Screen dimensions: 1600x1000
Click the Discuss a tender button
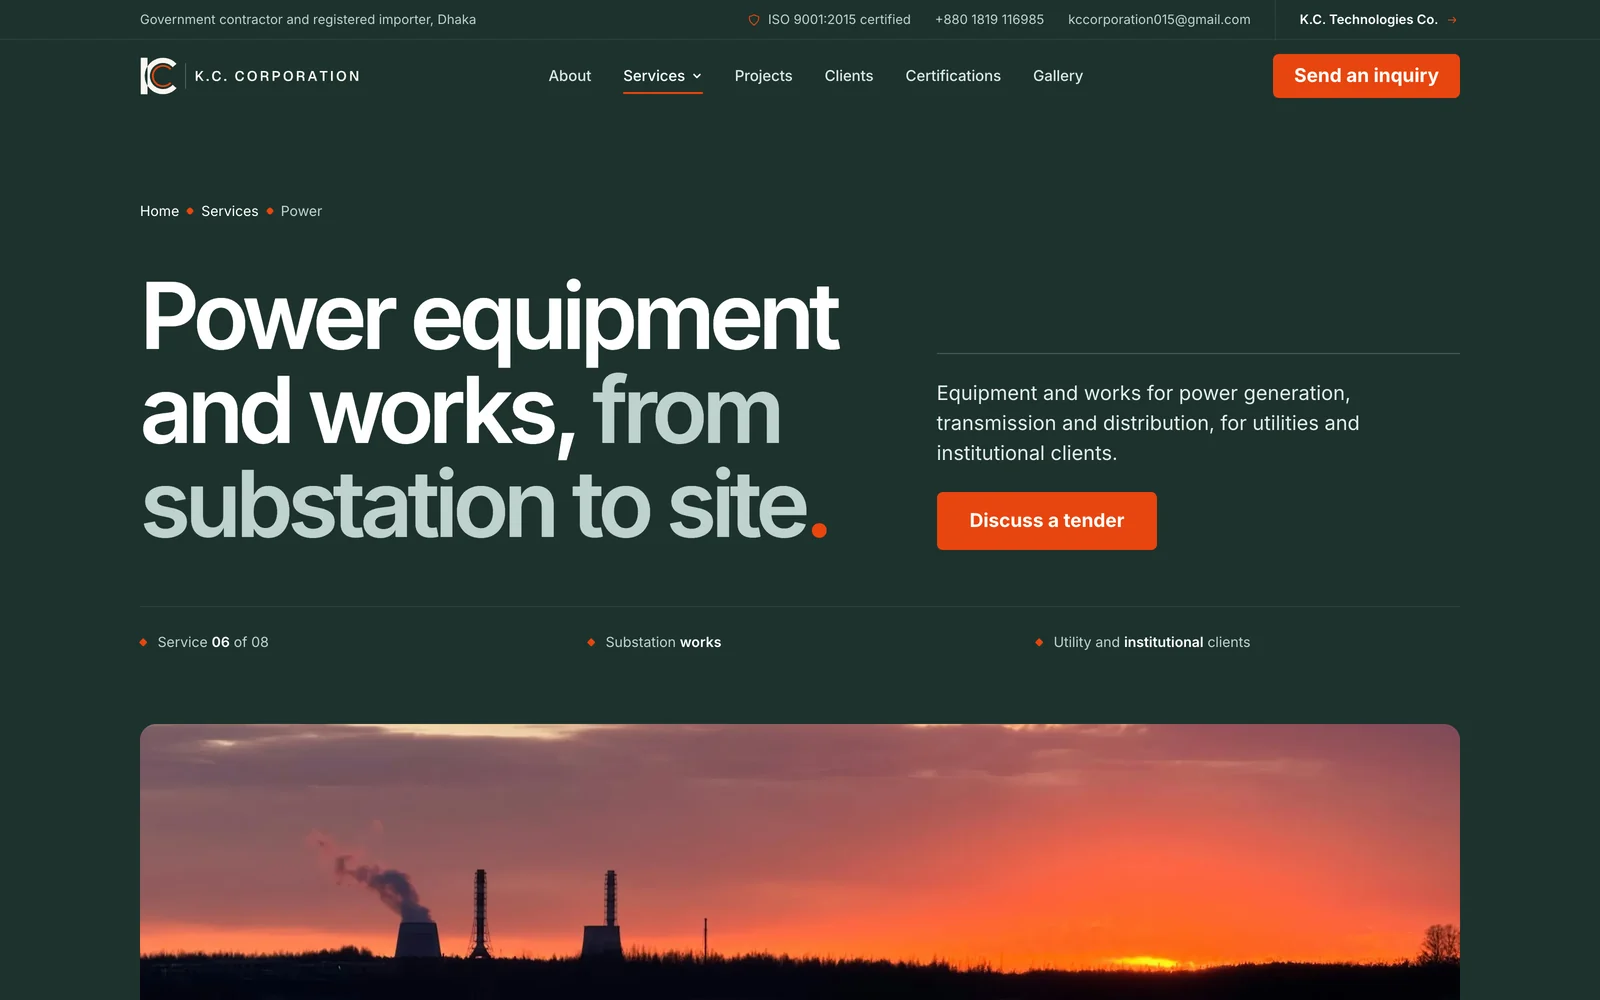pyautogui.click(x=1047, y=521)
